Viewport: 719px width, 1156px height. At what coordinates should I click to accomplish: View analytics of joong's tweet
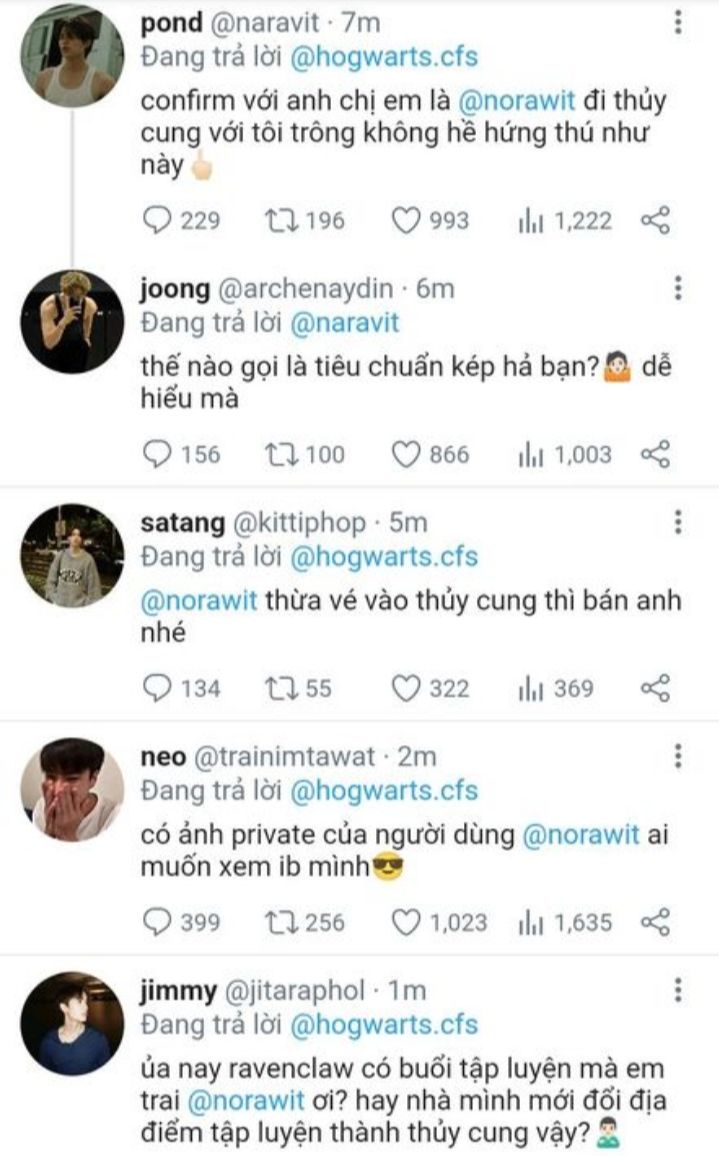[x=531, y=455]
